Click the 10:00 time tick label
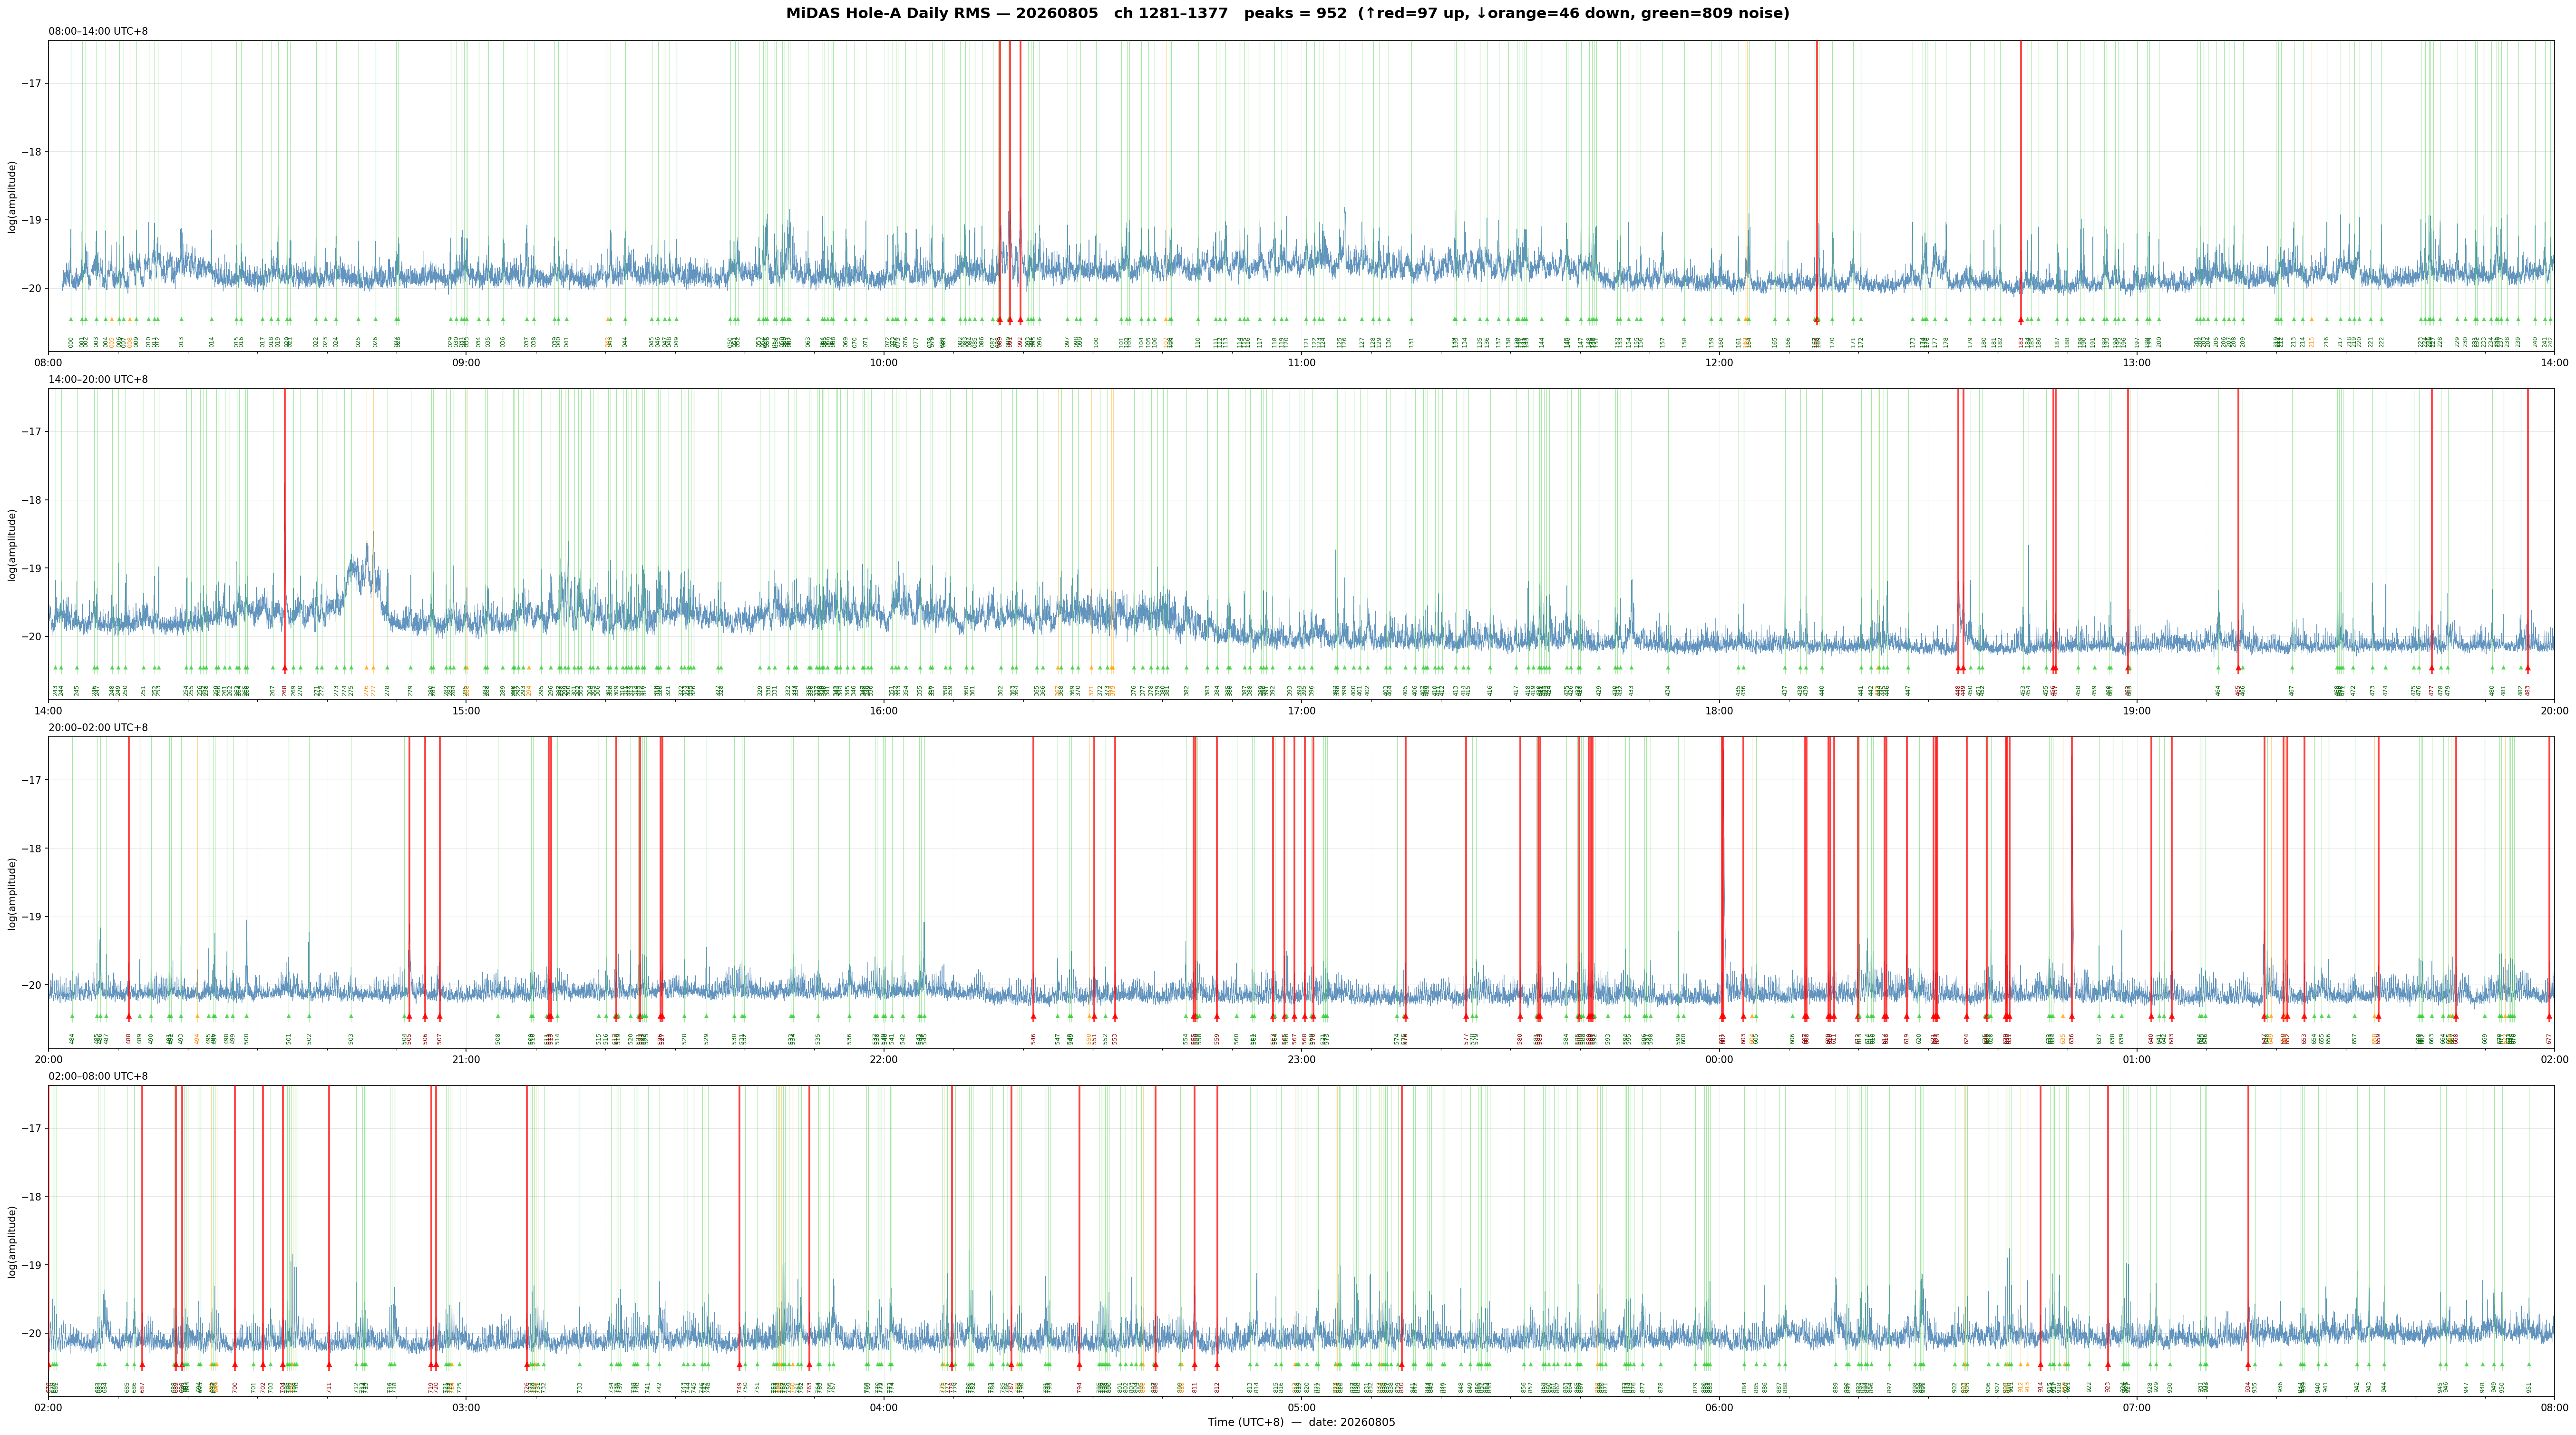Image resolution: width=2576 pixels, height=1435 pixels. [884, 362]
